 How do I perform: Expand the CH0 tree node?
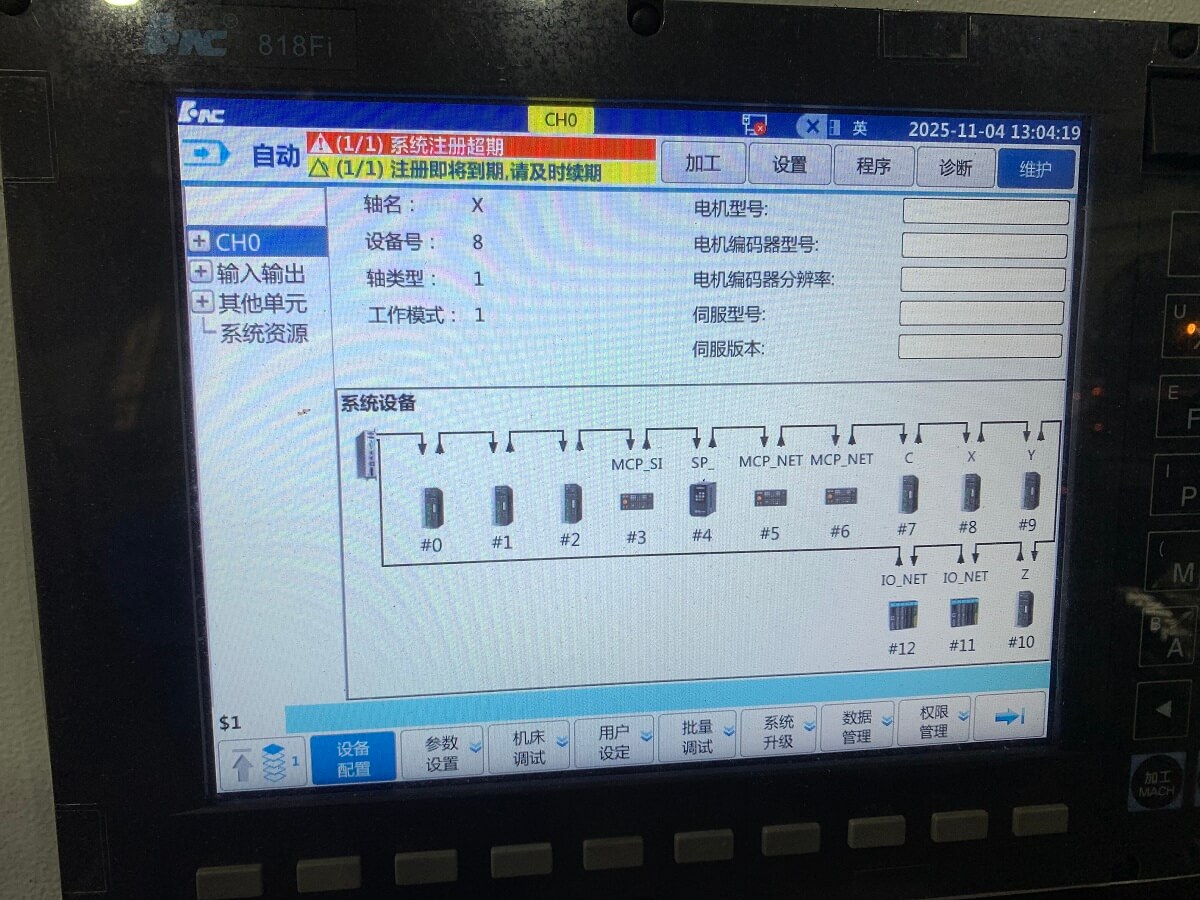click(198, 242)
